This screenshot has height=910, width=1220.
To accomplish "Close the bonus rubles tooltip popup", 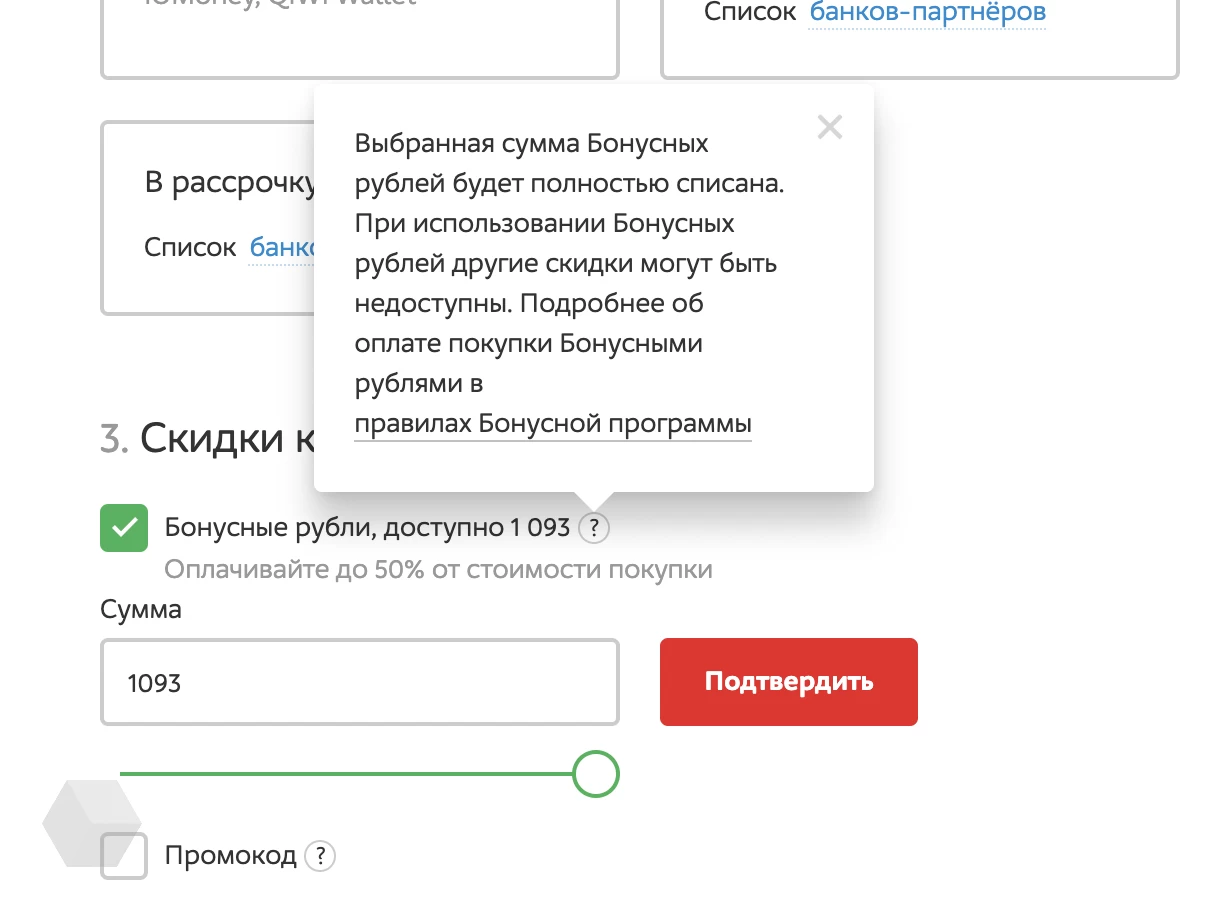I will coord(829,127).
